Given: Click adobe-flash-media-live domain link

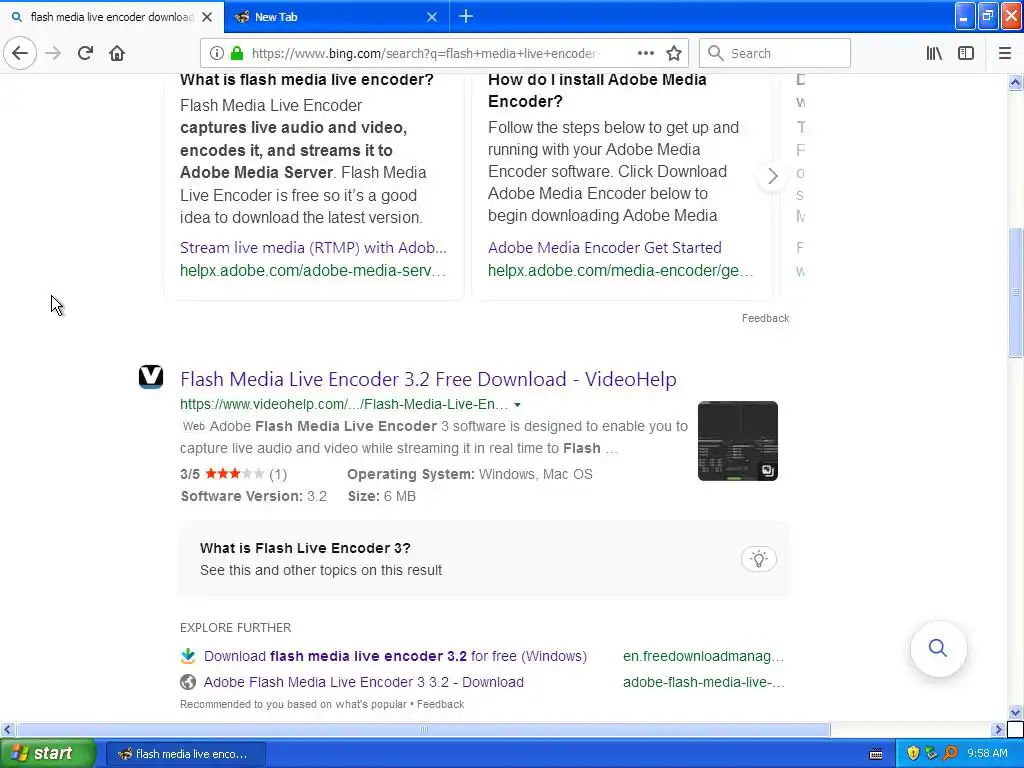Looking at the screenshot, I should pyautogui.click(x=703, y=682).
